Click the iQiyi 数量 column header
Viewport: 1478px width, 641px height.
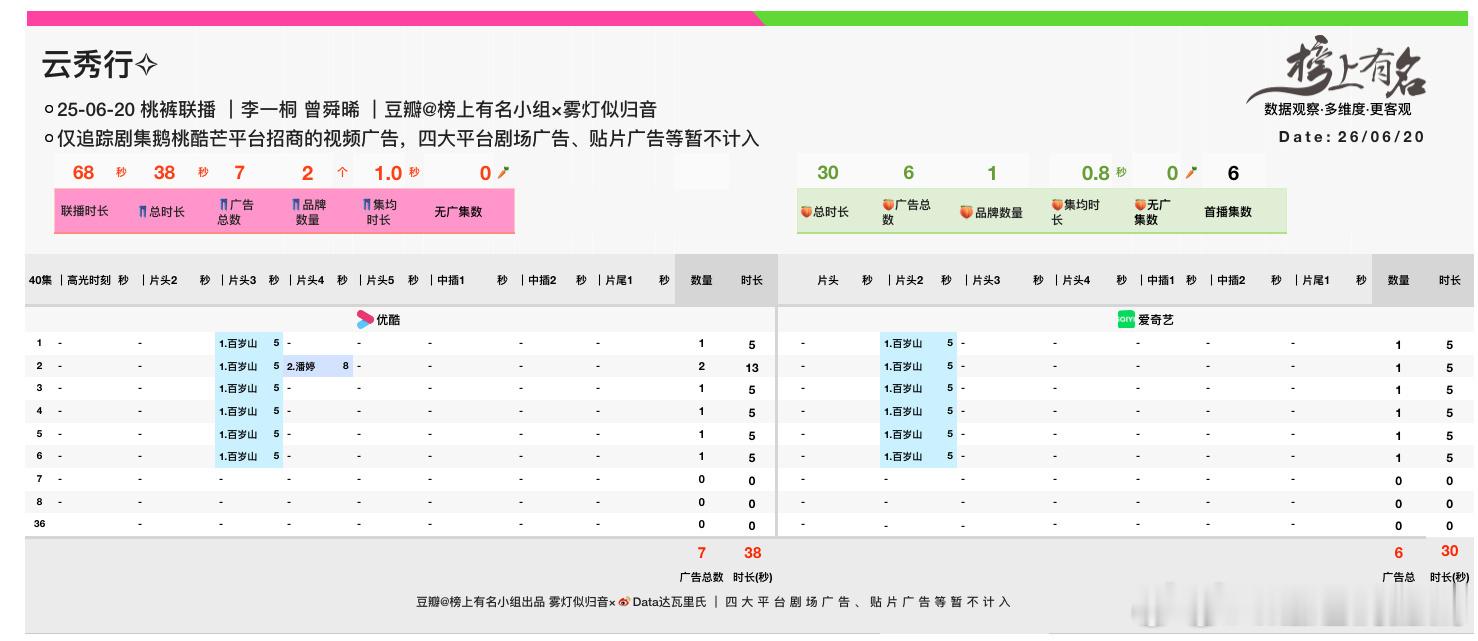pyautogui.click(x=1398, y=280)
